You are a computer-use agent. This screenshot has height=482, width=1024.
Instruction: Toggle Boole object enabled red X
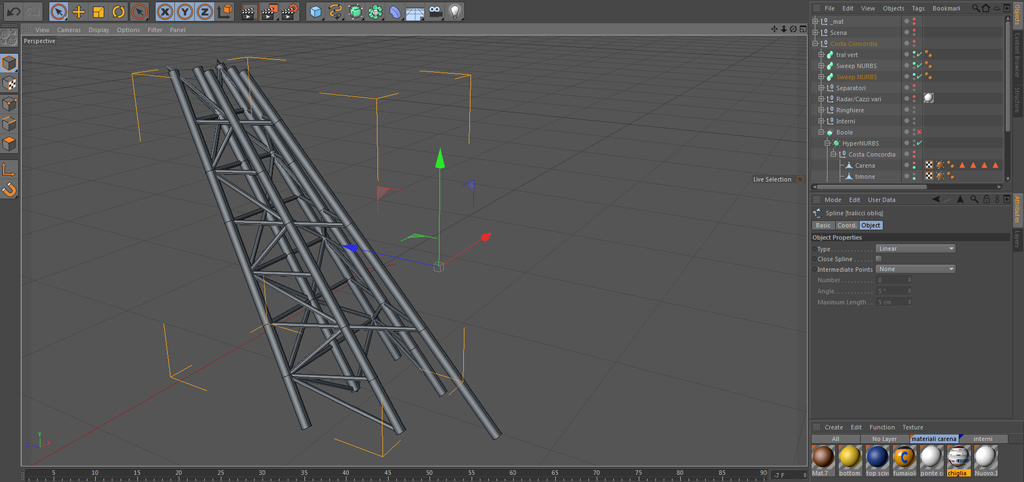click(x=919, y=132)
